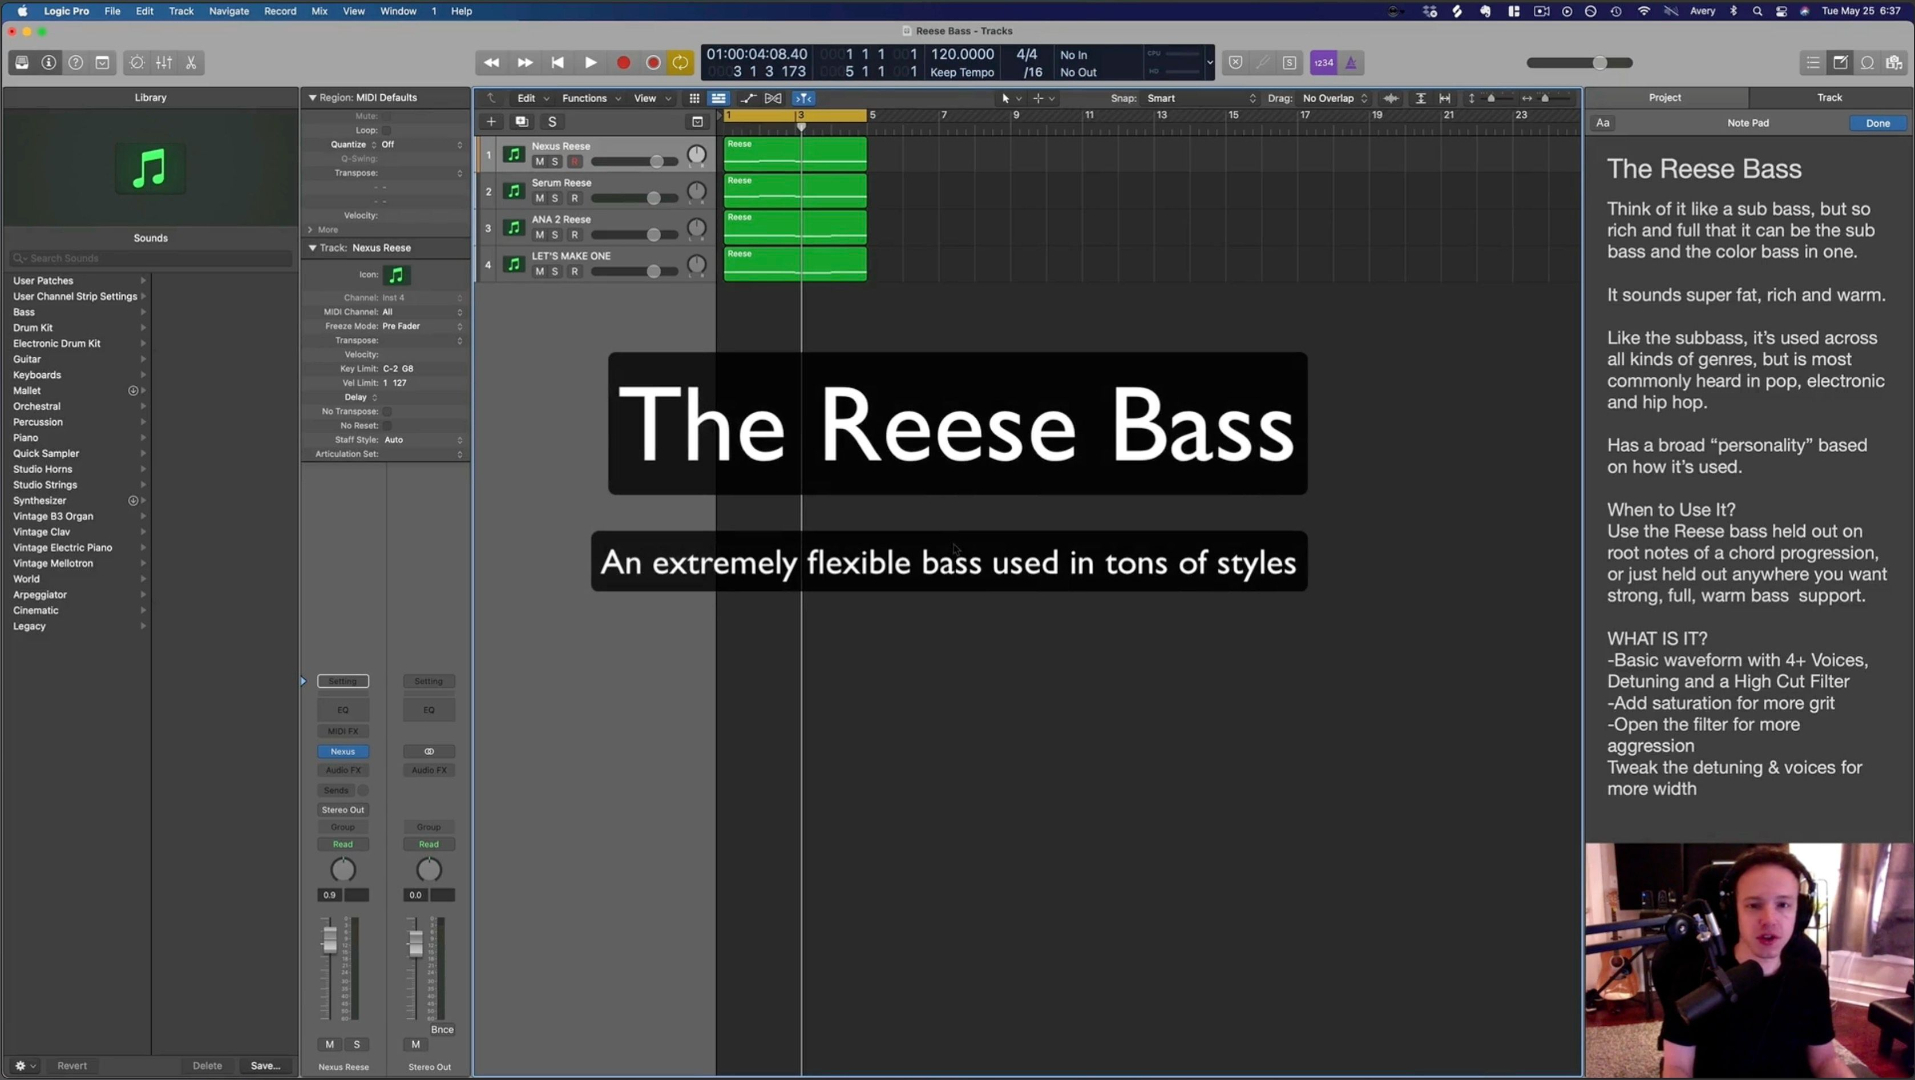Toggle the Loop checkbox in Region inspector
Image resolution: width=1915 pixels, height=1080 pixels.
pos(387,130)
